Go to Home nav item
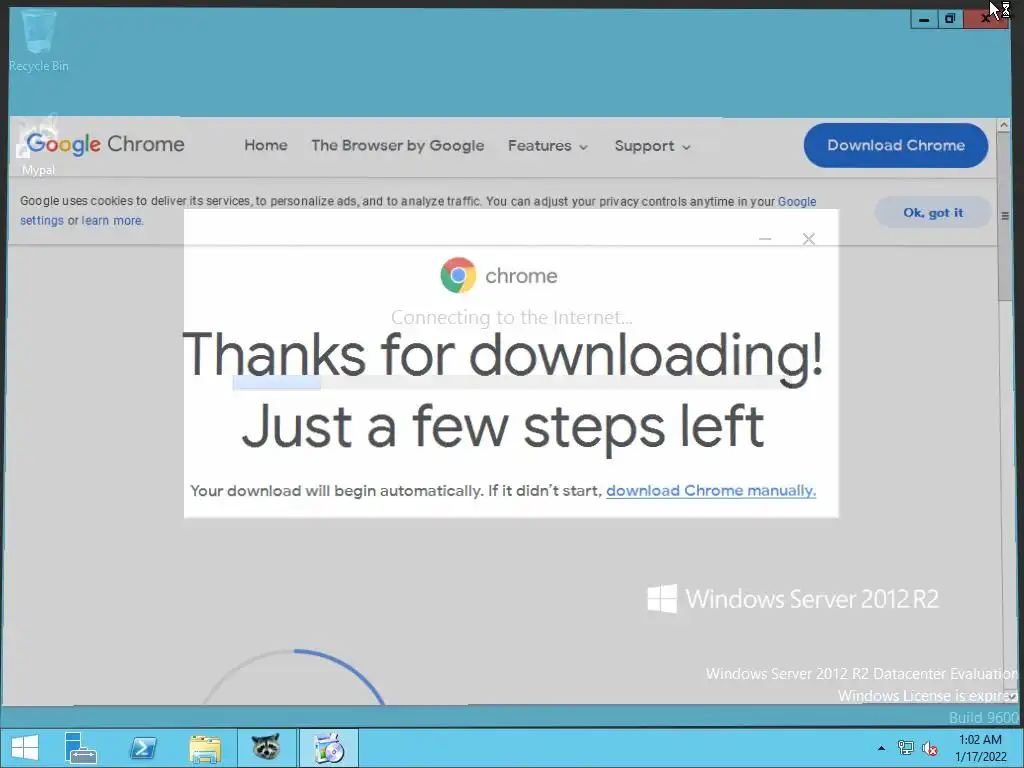 (x=266, y=145)
